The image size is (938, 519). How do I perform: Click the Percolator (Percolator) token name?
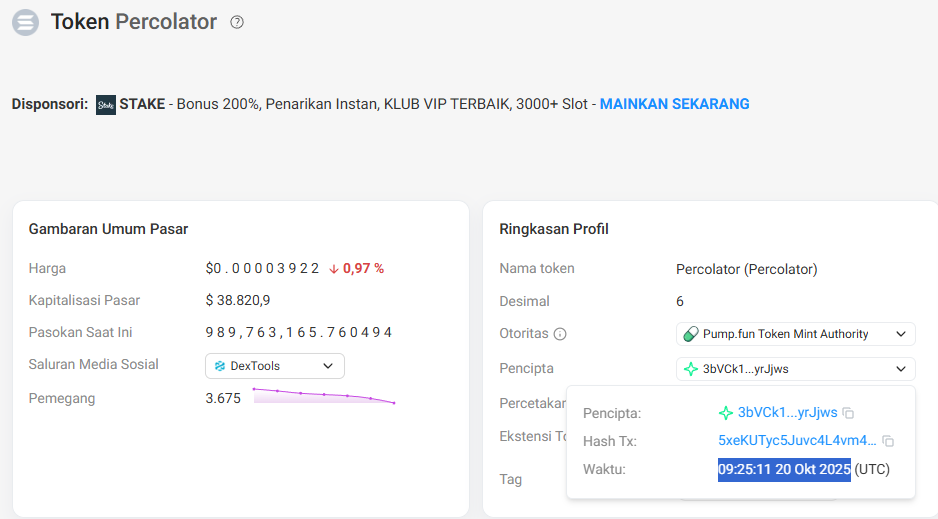click(x=746, y=269)
